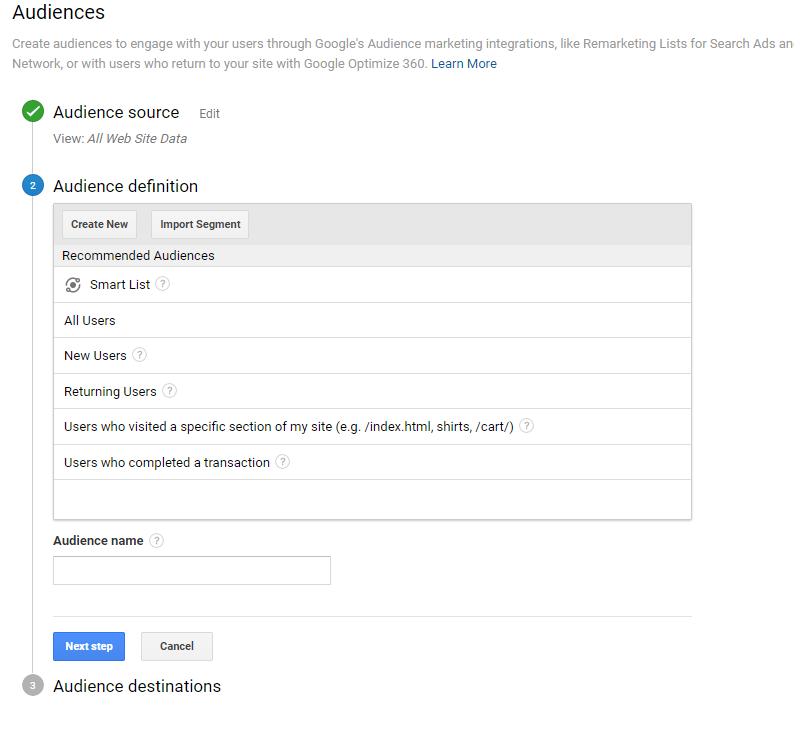
Task: Expand the Audience destinations step
Action: click(x=137, y=686)
